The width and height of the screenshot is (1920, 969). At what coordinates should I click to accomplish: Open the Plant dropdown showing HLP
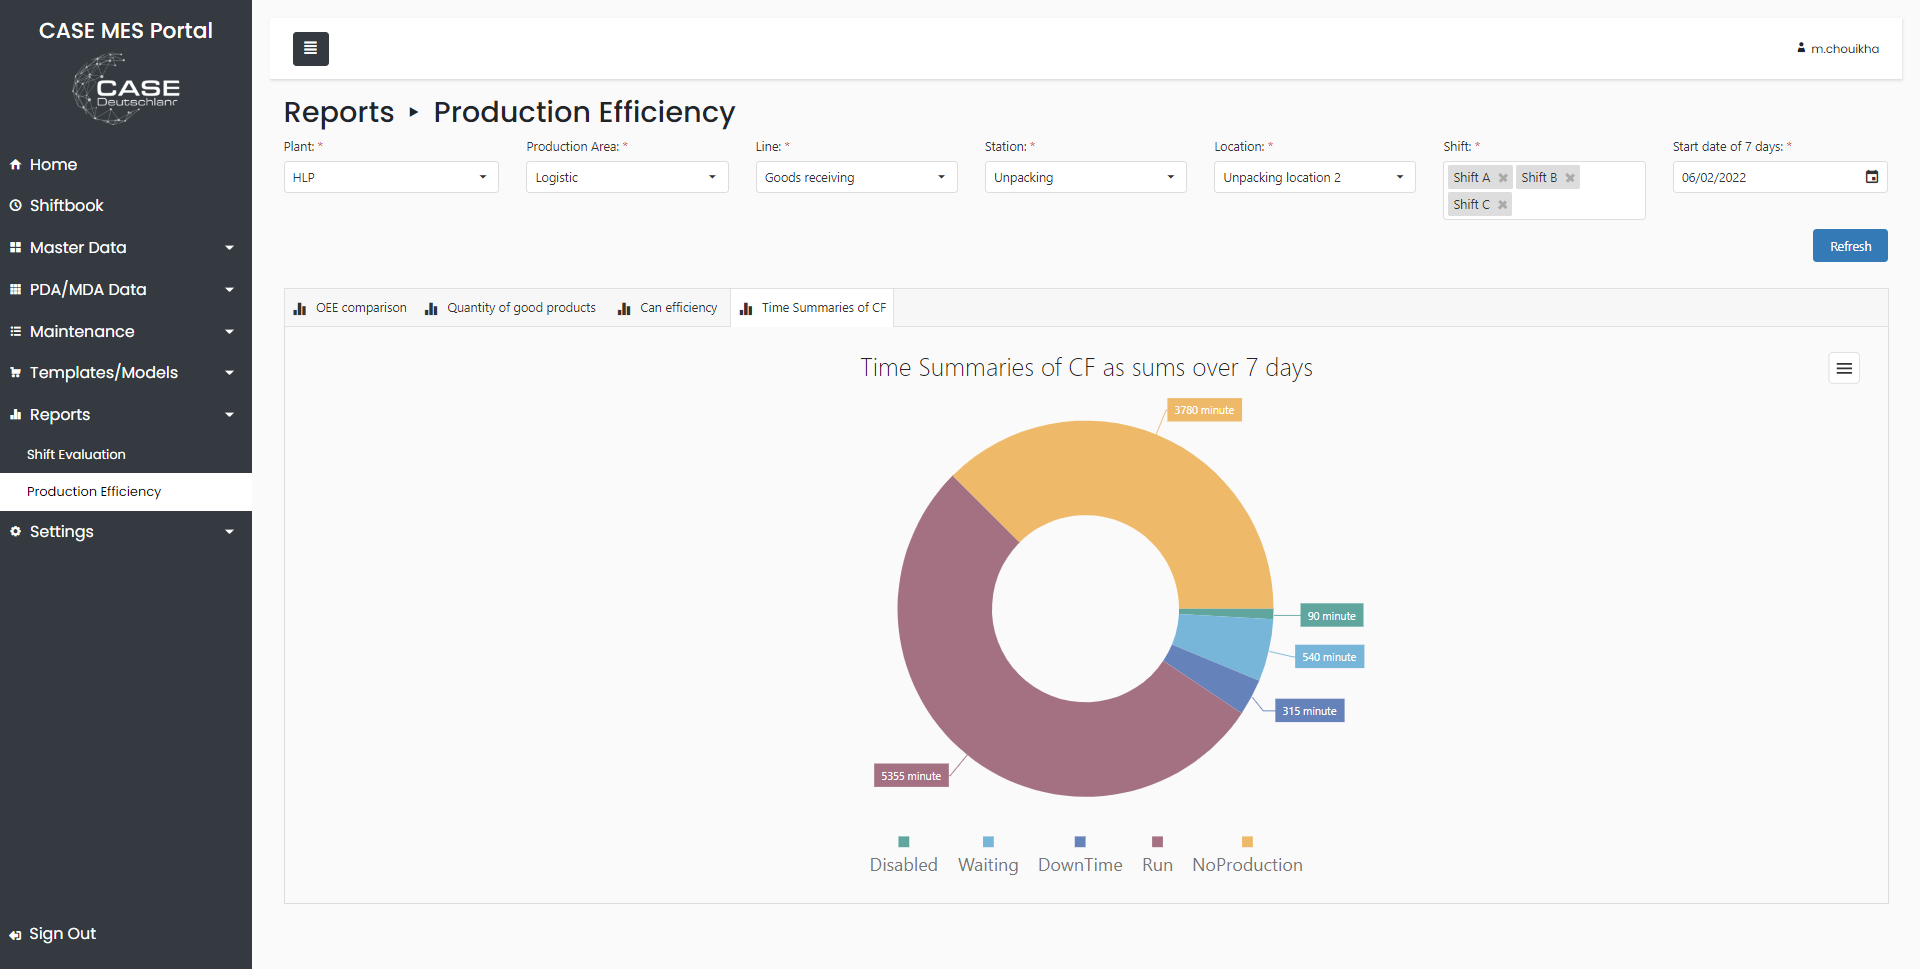pos(391,177)
